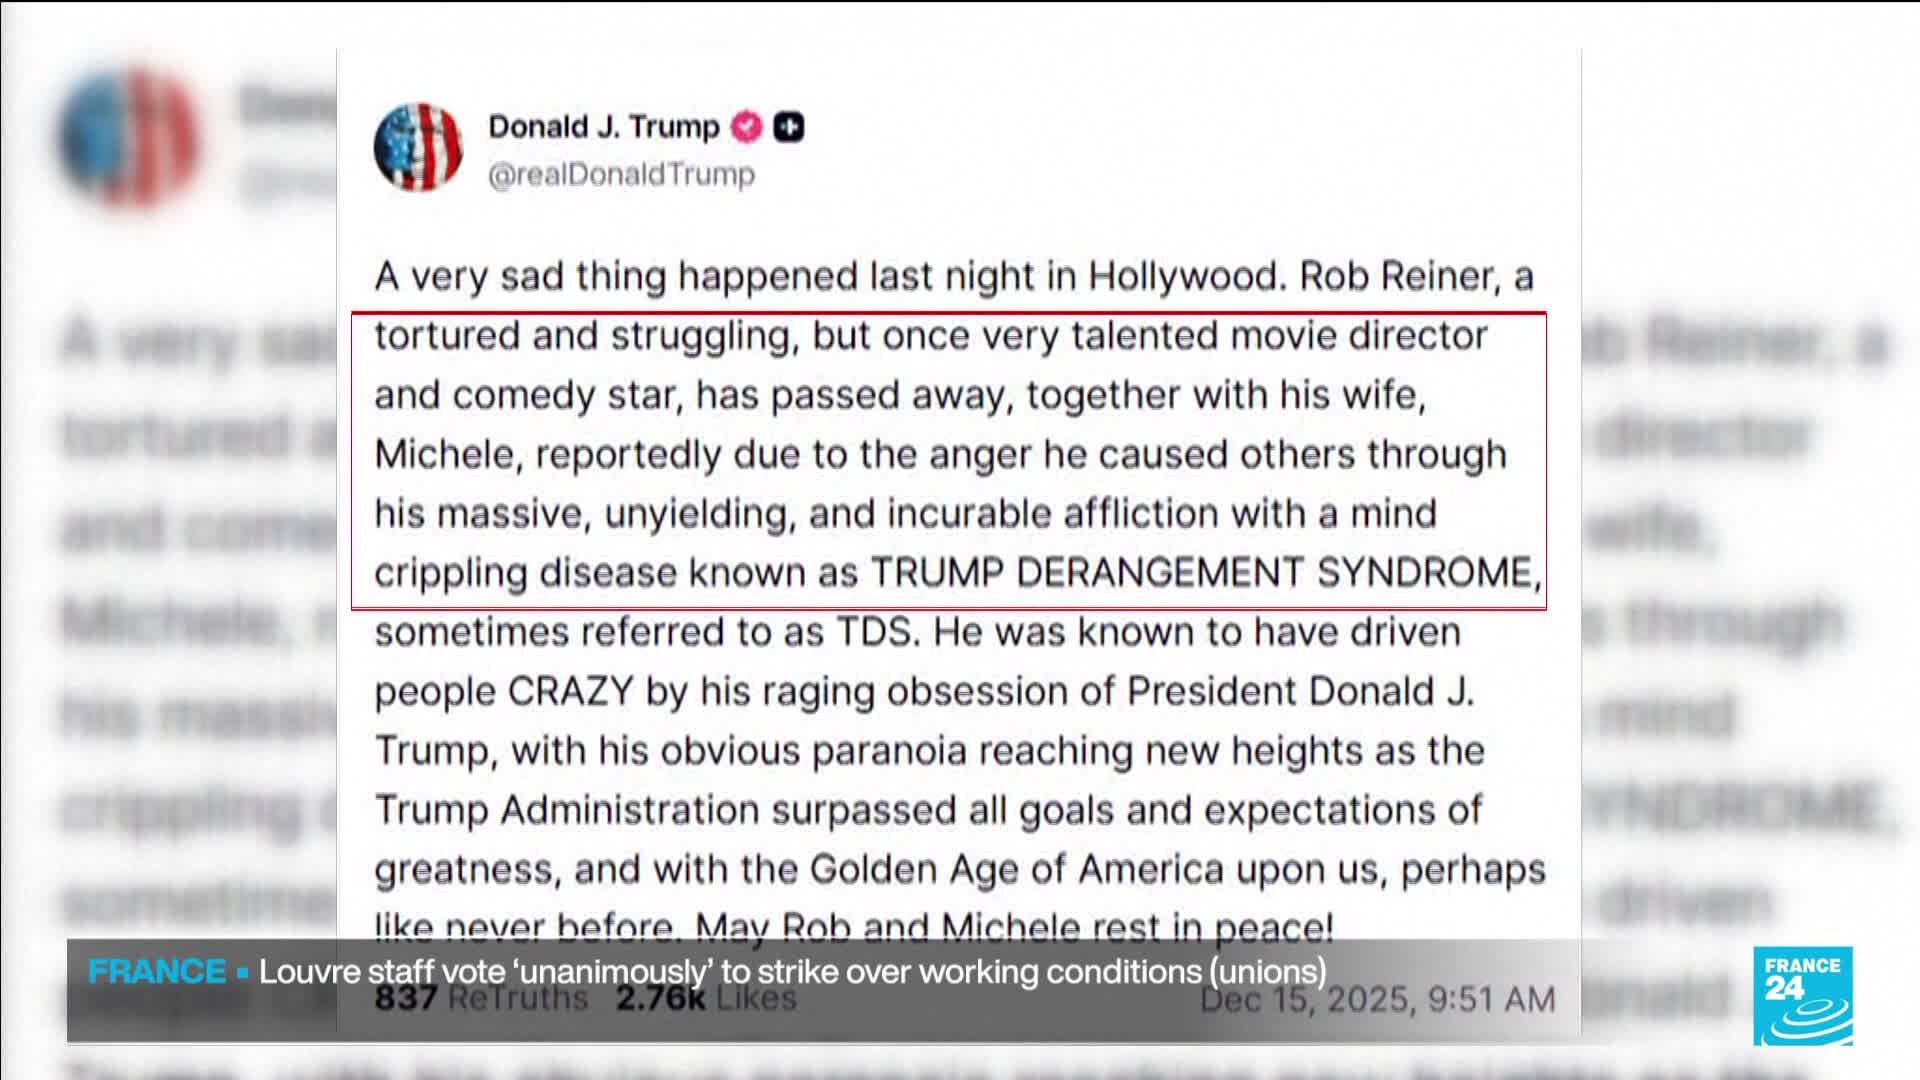The height and width of the screenshot is (1080, 1920).
Task: Open the @realDonaldTrump handle
Action: [x=621, y=174]
